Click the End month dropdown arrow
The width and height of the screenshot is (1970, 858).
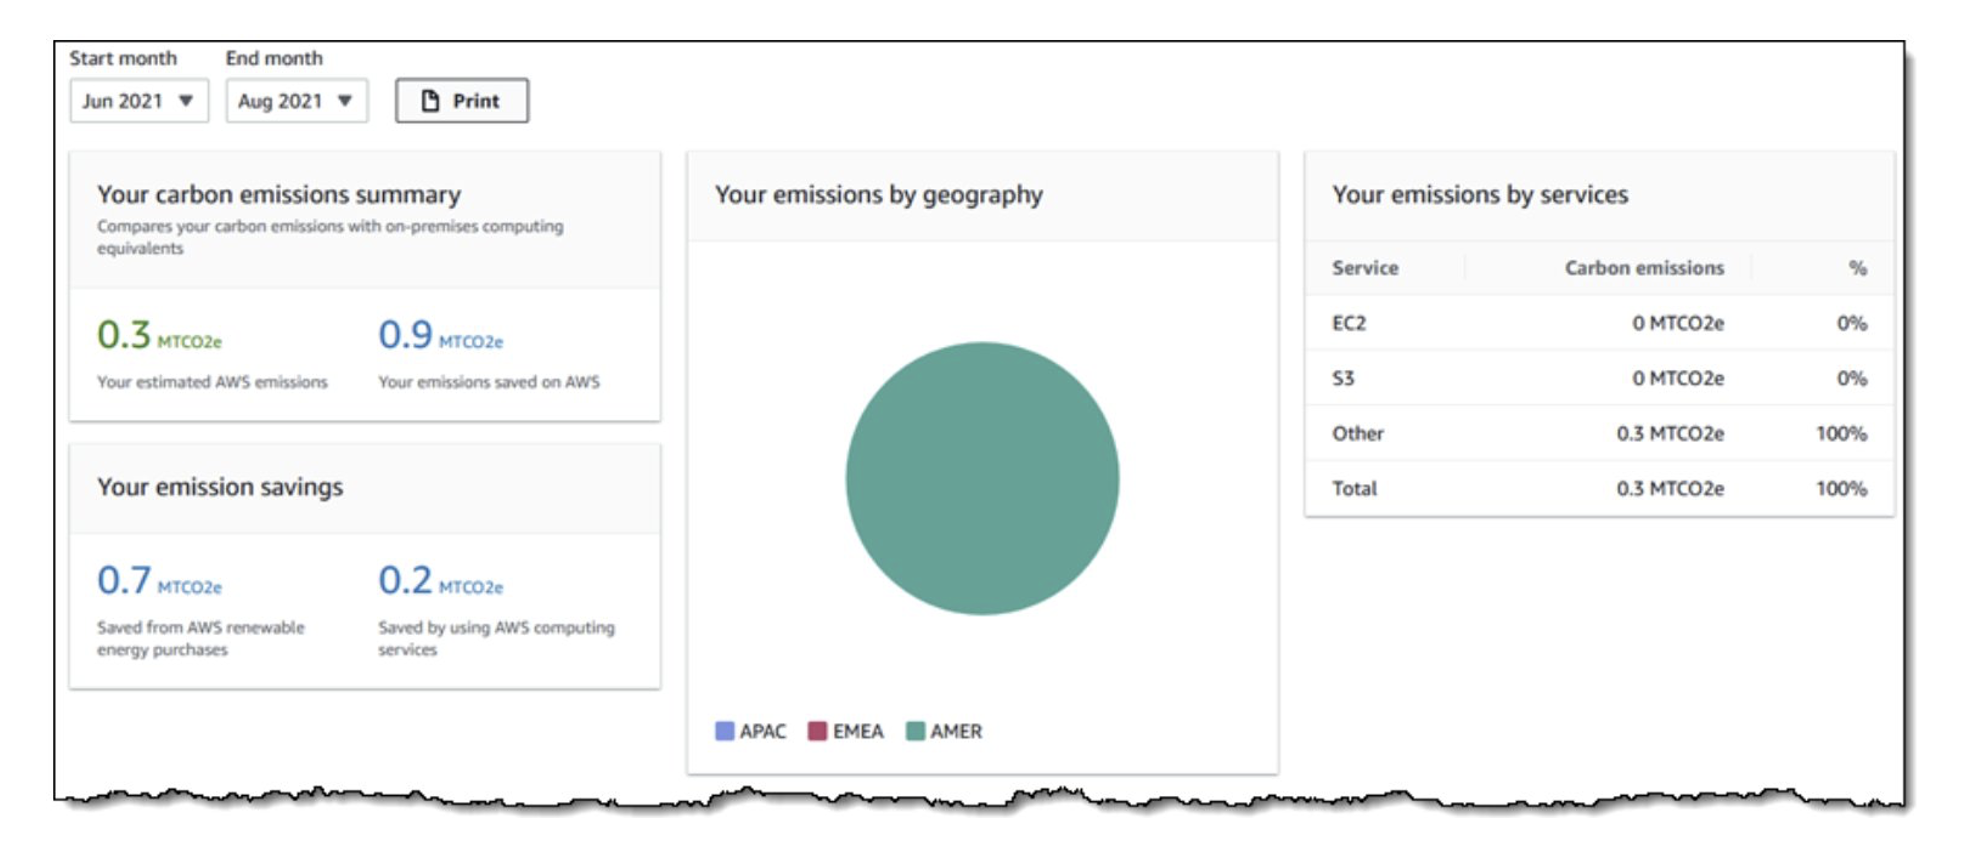point(345,101)
